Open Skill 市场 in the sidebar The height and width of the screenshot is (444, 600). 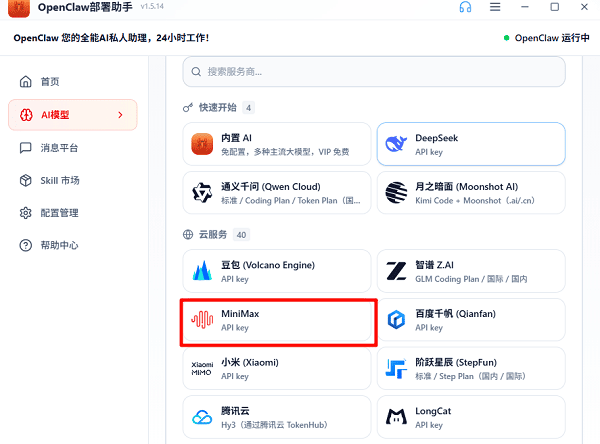pos(73,180)
